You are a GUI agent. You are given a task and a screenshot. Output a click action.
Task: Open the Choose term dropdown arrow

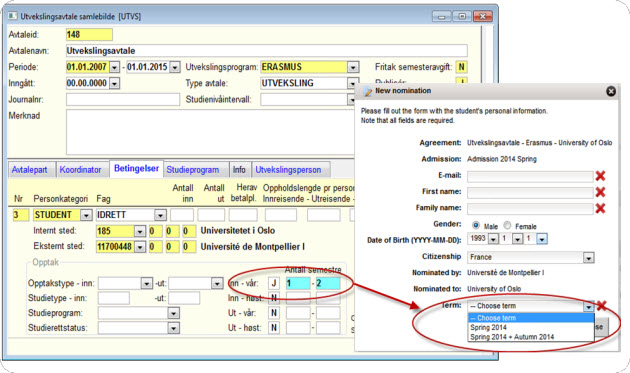(x=589, y=307)
